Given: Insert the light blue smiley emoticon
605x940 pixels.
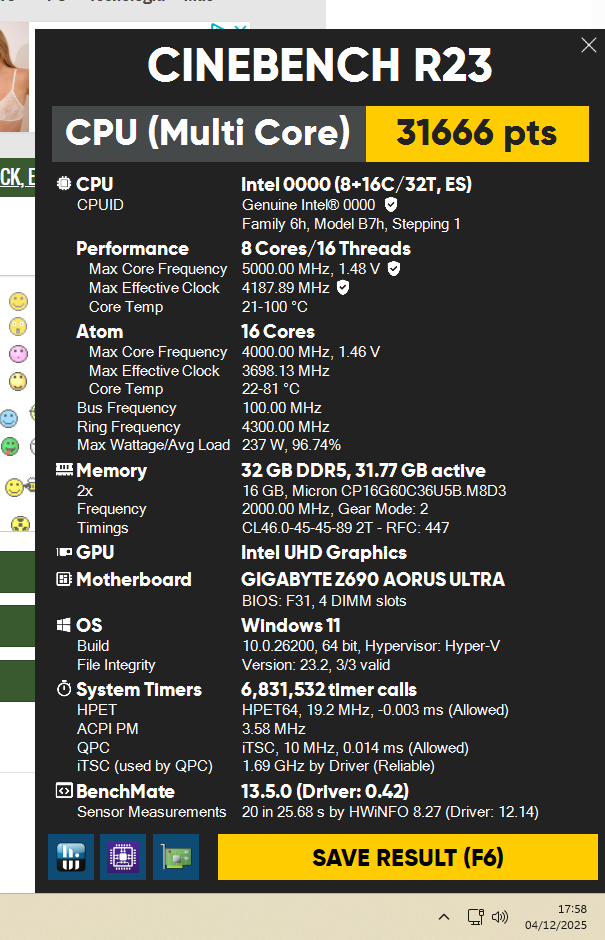Looking at the screenshot, I should tap(9, 418).
